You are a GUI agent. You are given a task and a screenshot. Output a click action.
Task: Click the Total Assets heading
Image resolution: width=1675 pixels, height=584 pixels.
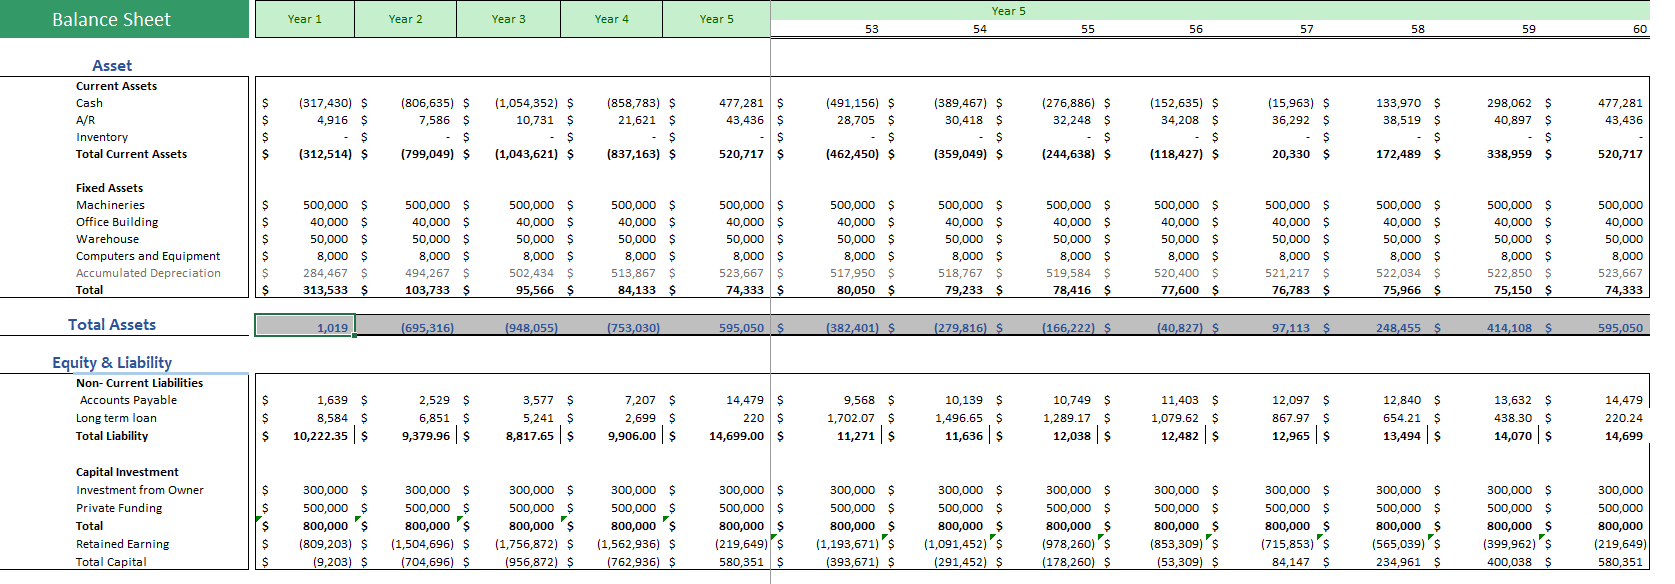pyautogui.click(x=112, y=324)
